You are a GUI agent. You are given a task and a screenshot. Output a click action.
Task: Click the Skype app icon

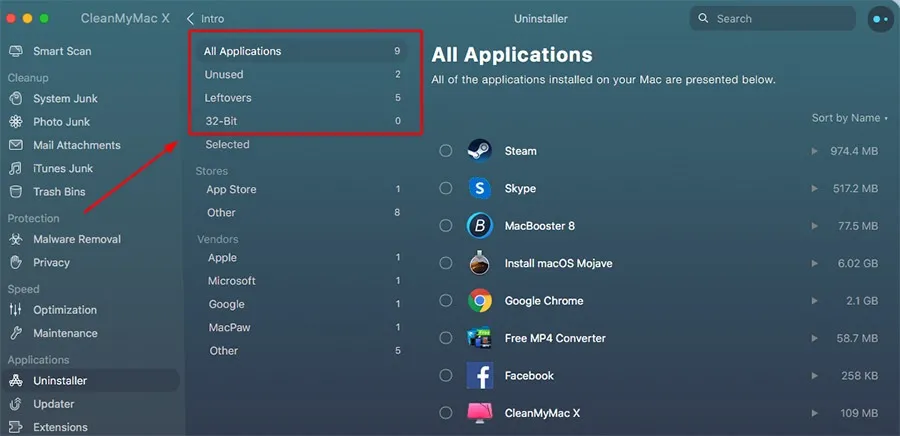[x=479, y=188]
